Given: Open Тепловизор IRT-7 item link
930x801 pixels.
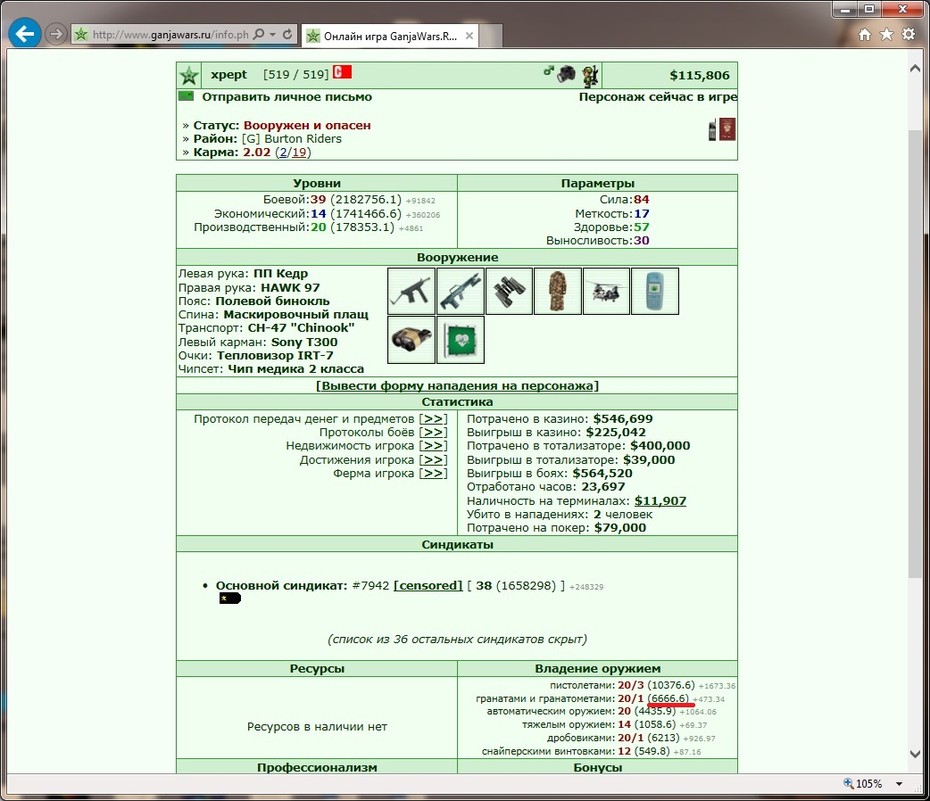Looking at the screenshot, I should click(275, 355).
